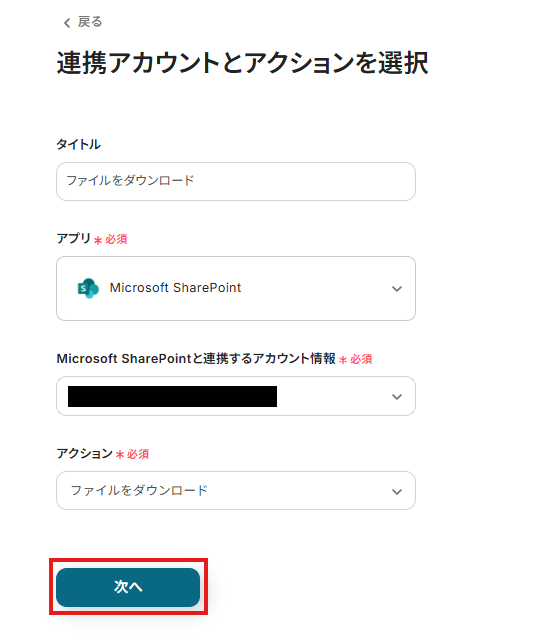Focus the タイトル input field
The height and width of the screenshot is (636, 555).
pos(236,181)
